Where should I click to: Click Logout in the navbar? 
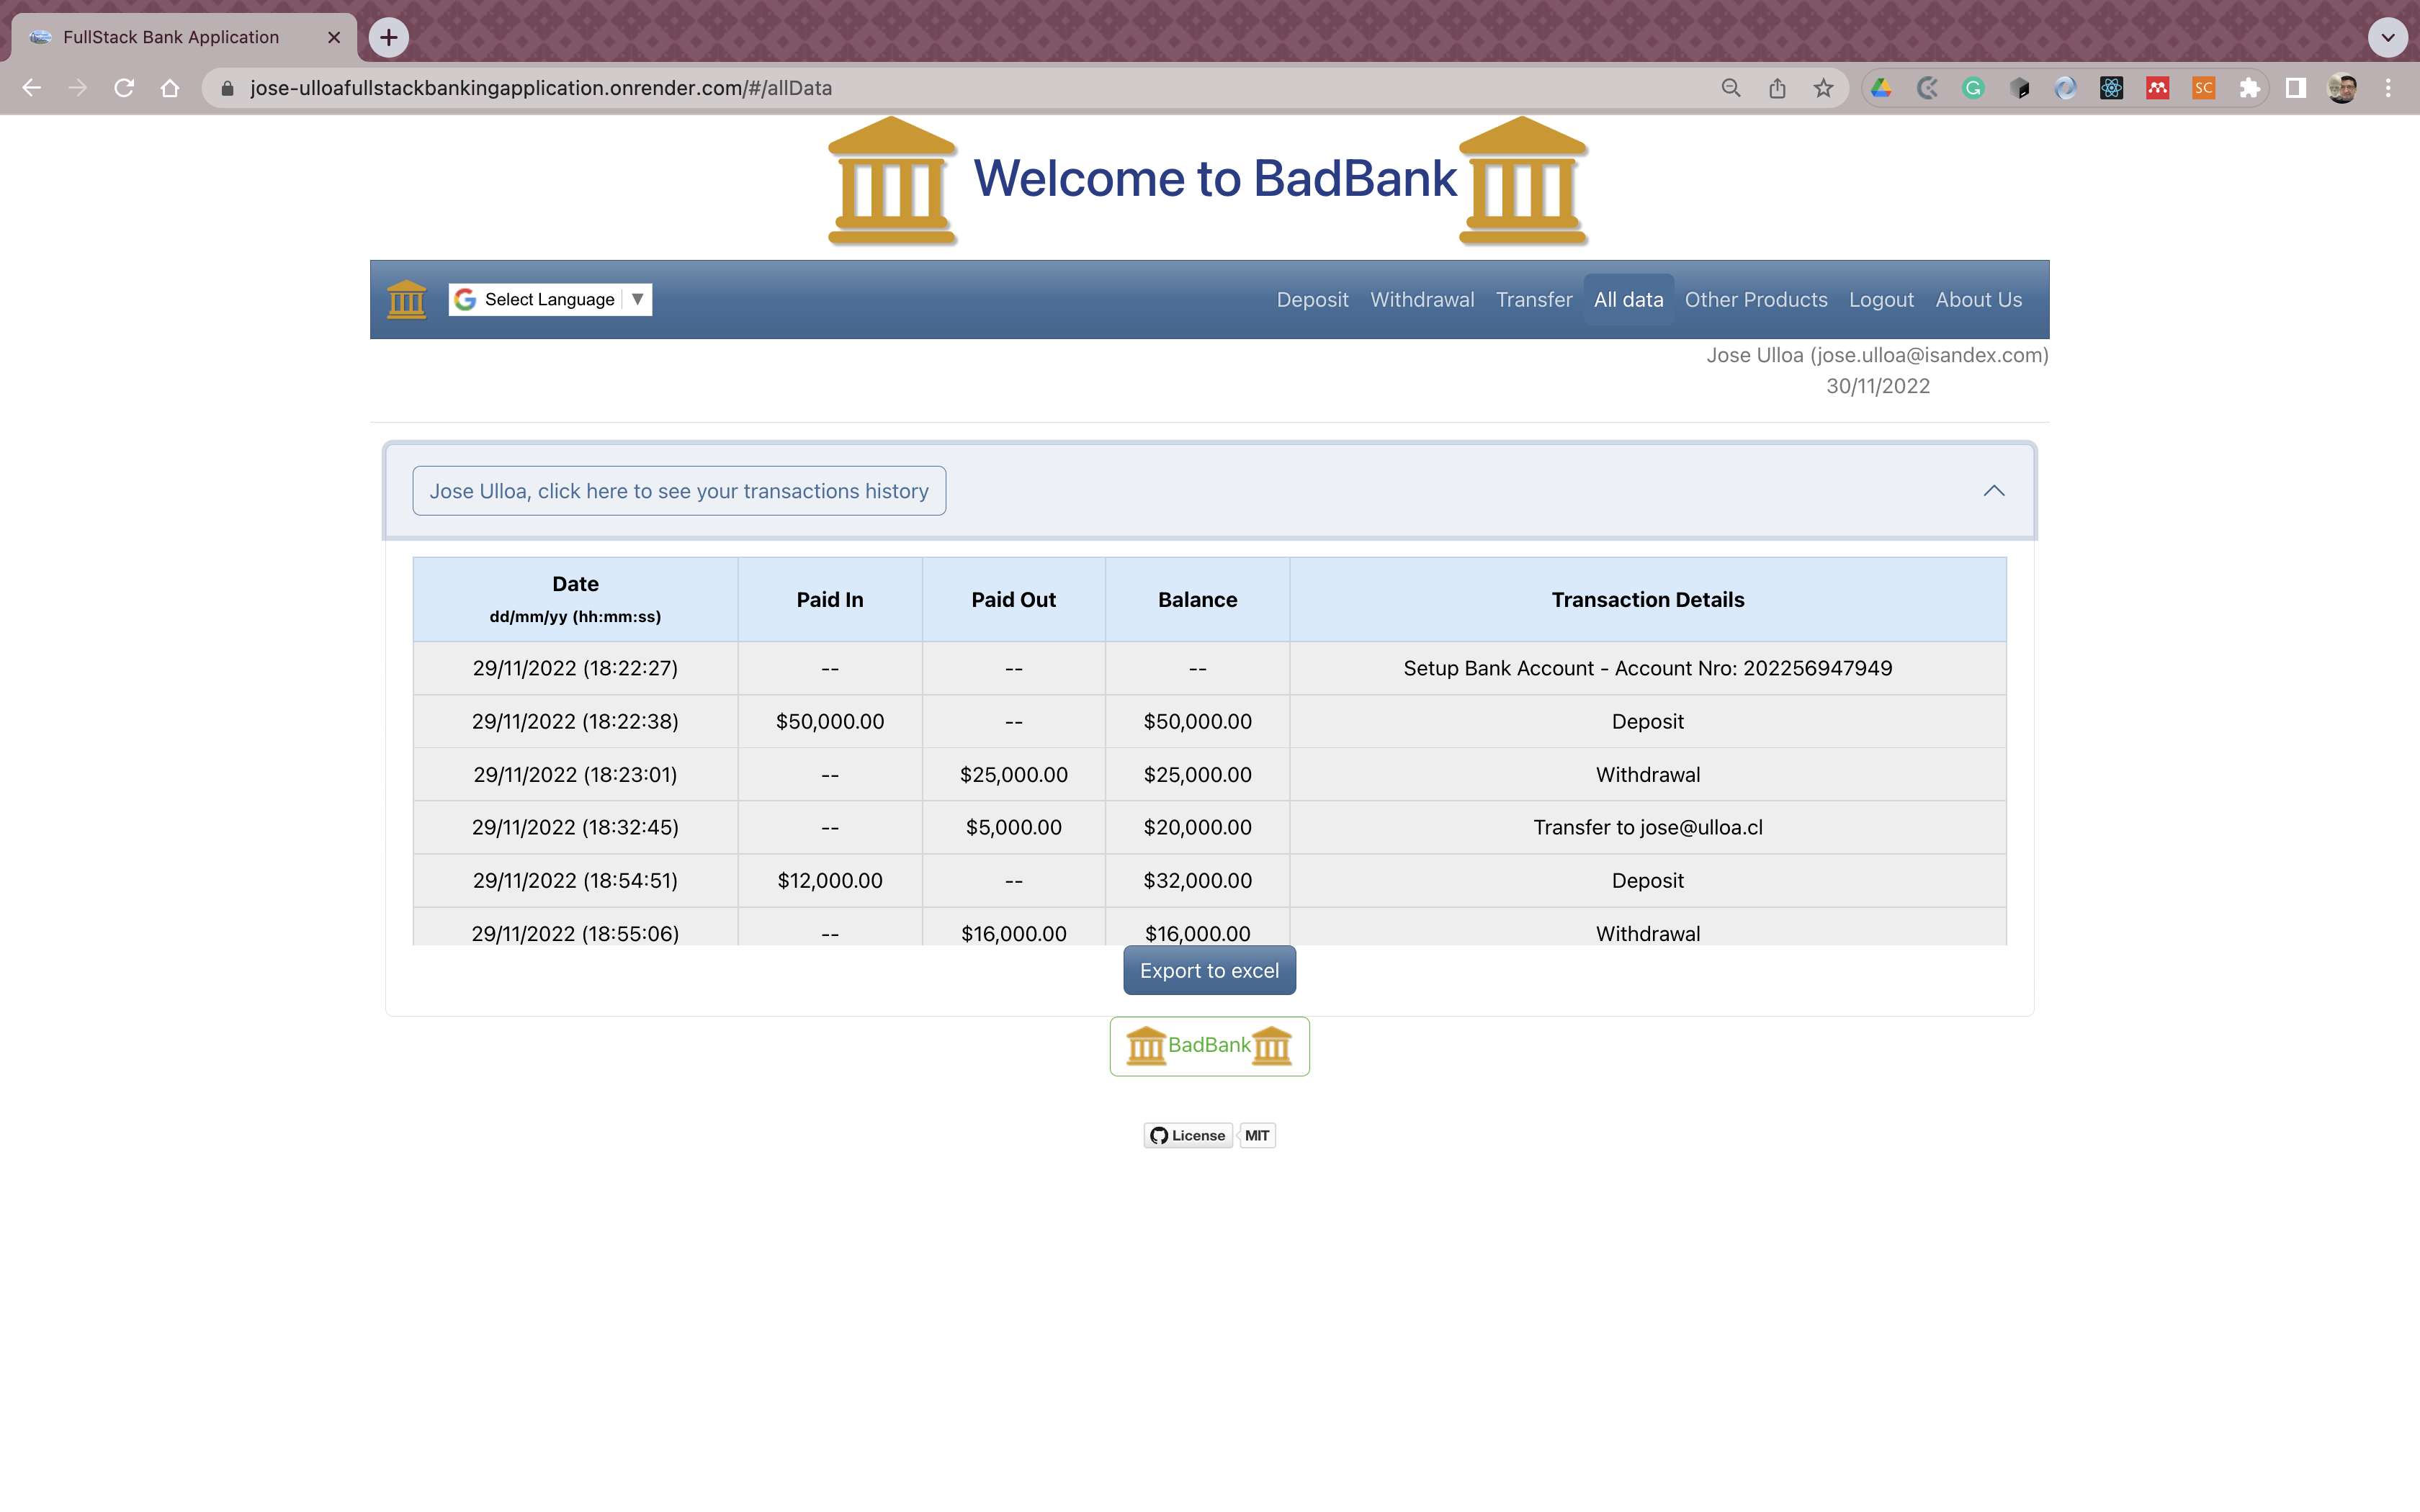(x=1881, y=299)
